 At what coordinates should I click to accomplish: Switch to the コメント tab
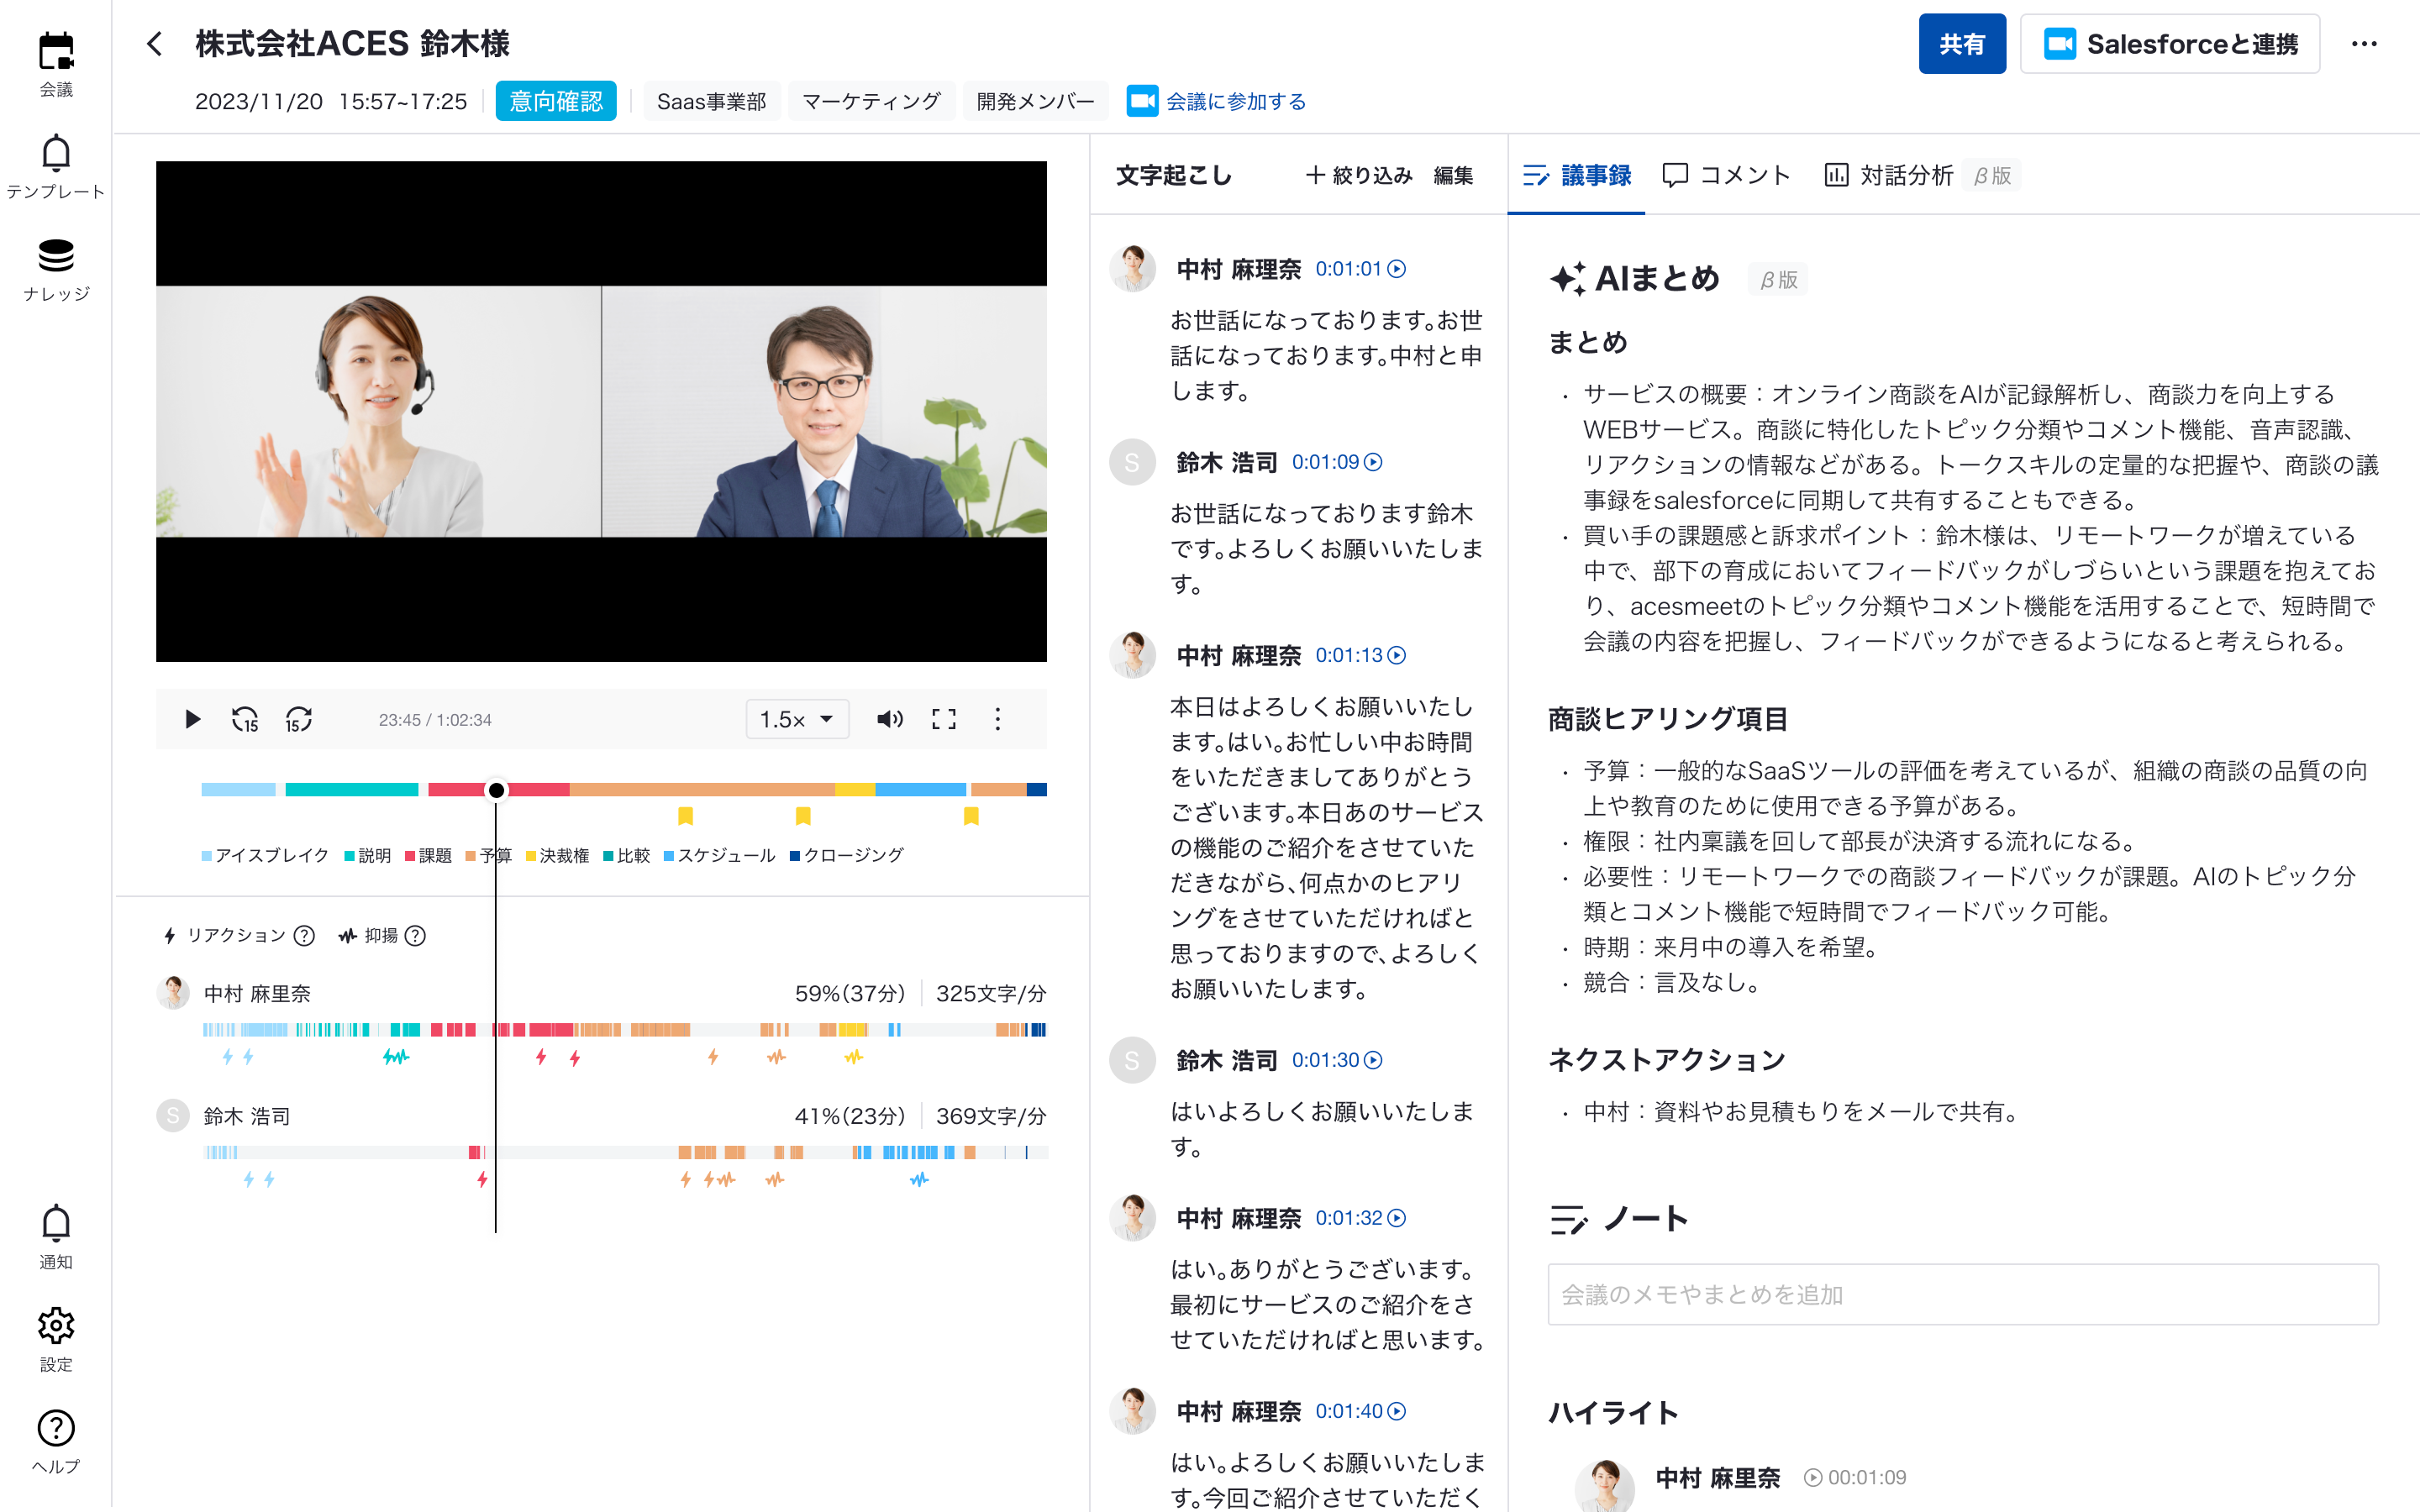pyautogui.click(x=1726, y=175)
